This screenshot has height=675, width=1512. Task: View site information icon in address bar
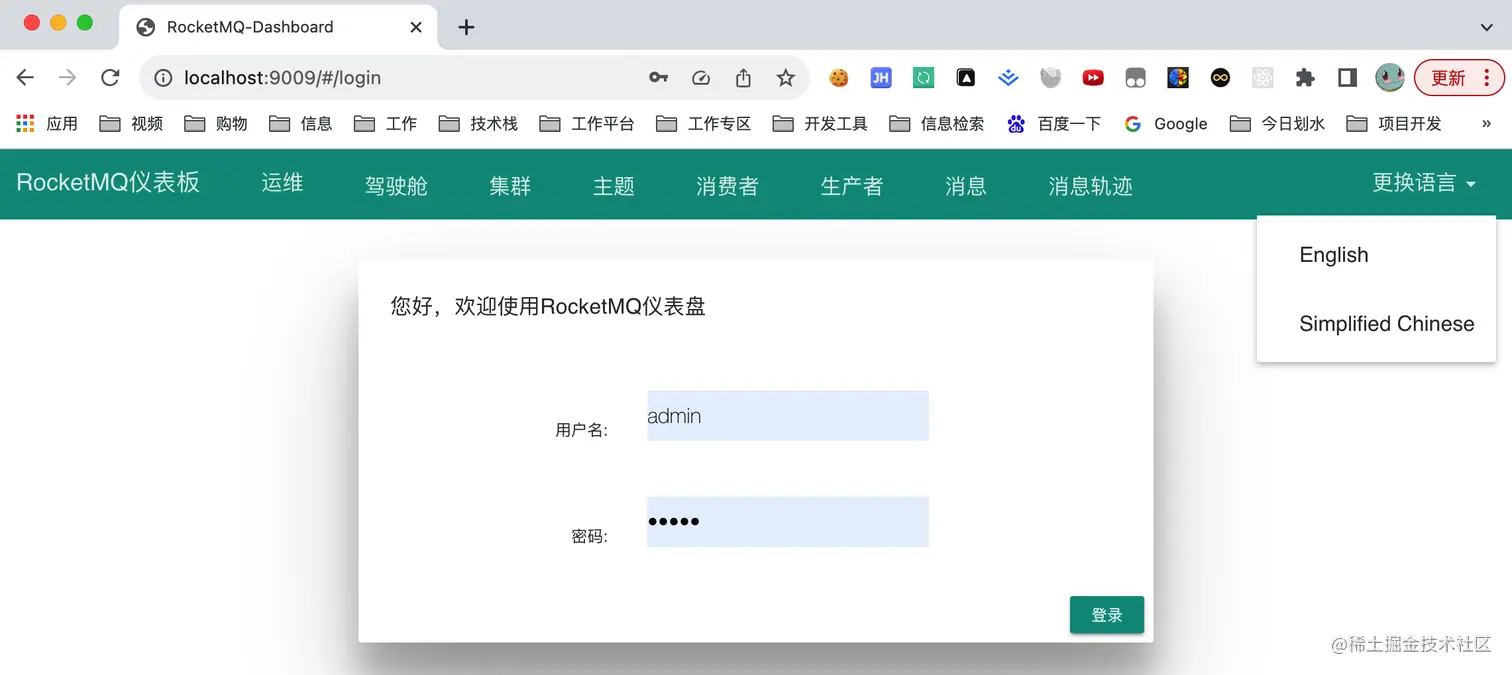(x=163, y=78)
